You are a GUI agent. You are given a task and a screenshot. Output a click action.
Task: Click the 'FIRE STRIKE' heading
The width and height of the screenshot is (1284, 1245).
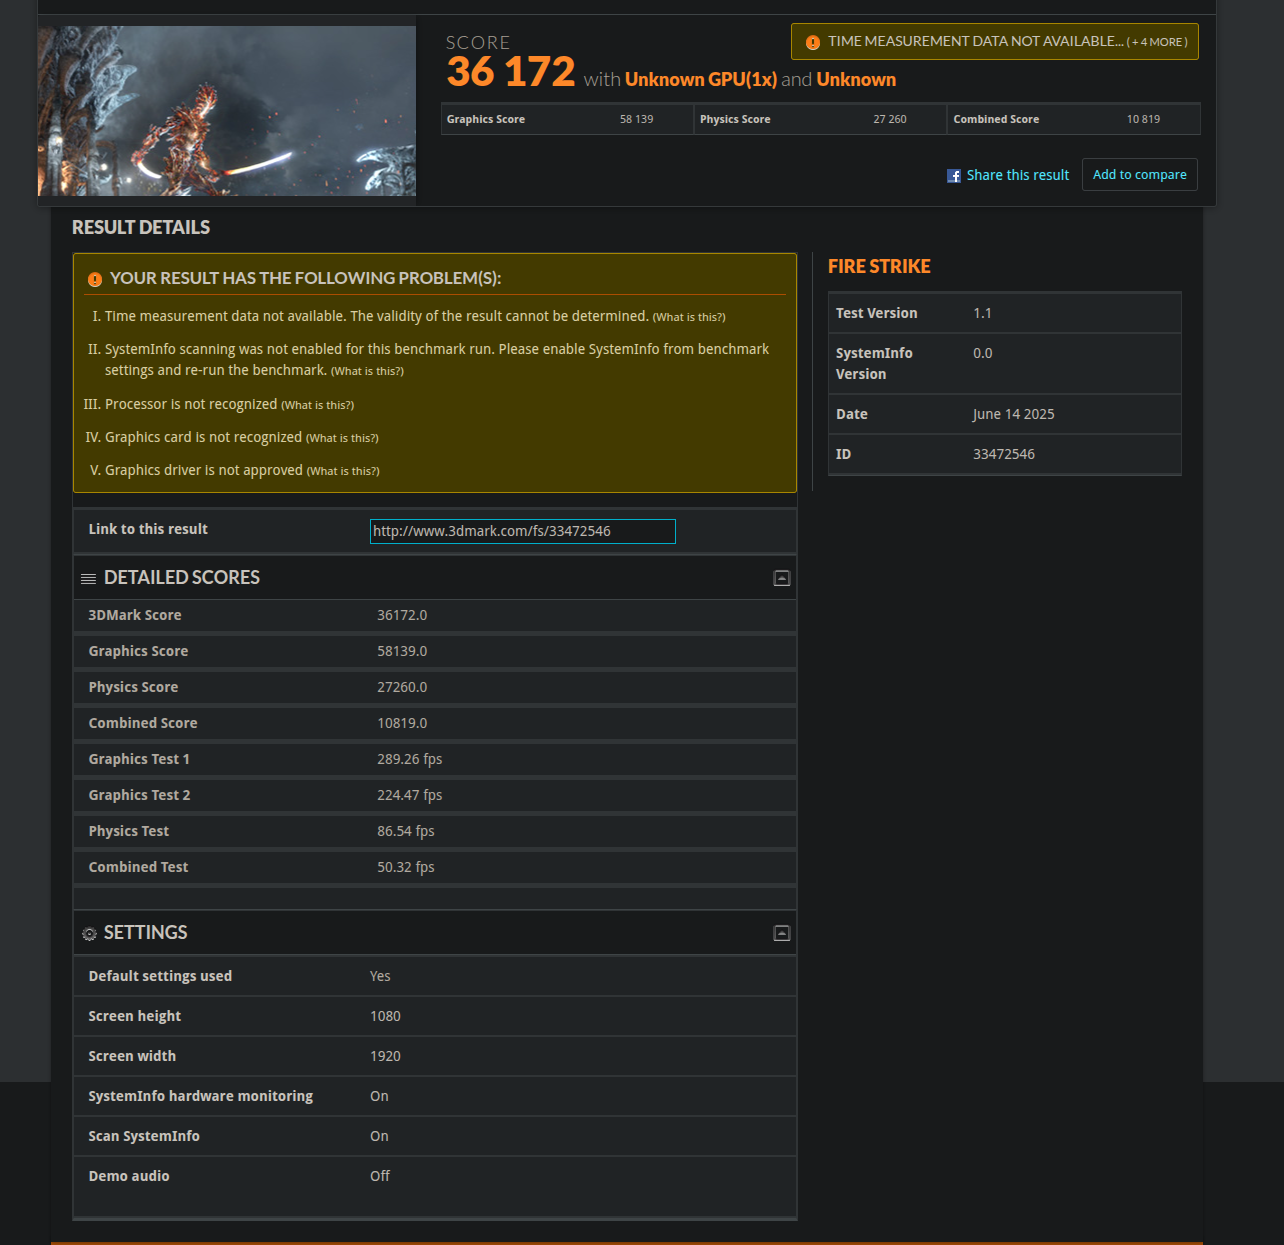point(879,266)
